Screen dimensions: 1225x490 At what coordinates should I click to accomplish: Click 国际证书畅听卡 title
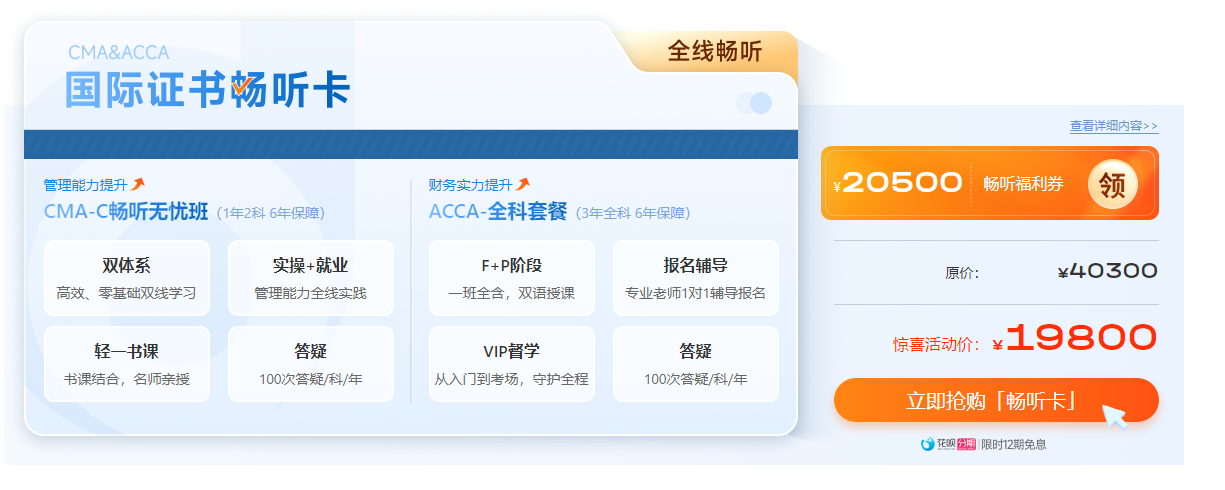(208, 90)
